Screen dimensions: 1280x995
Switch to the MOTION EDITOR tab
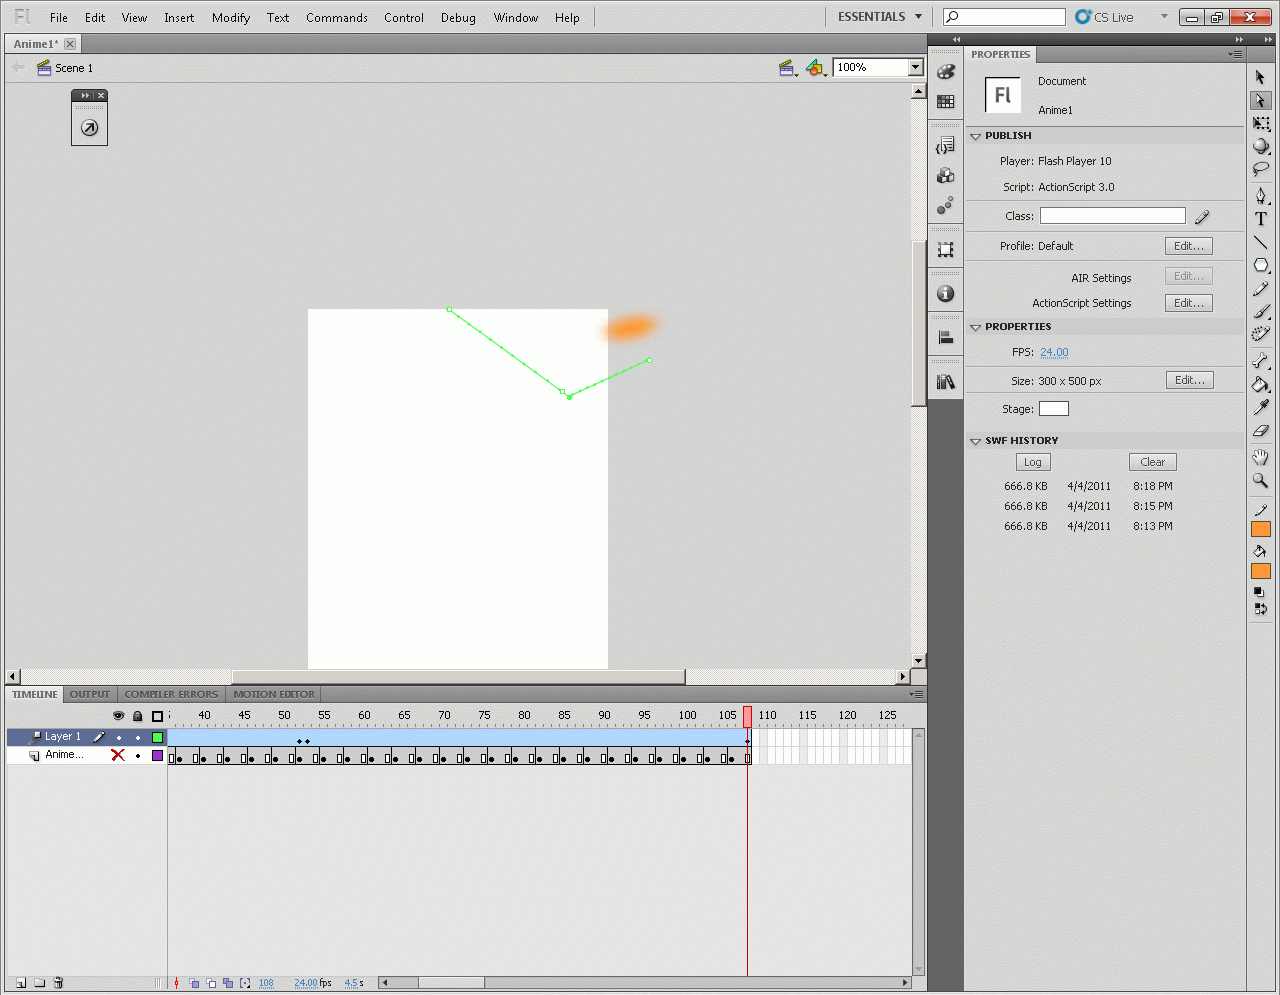pos(274,694)
